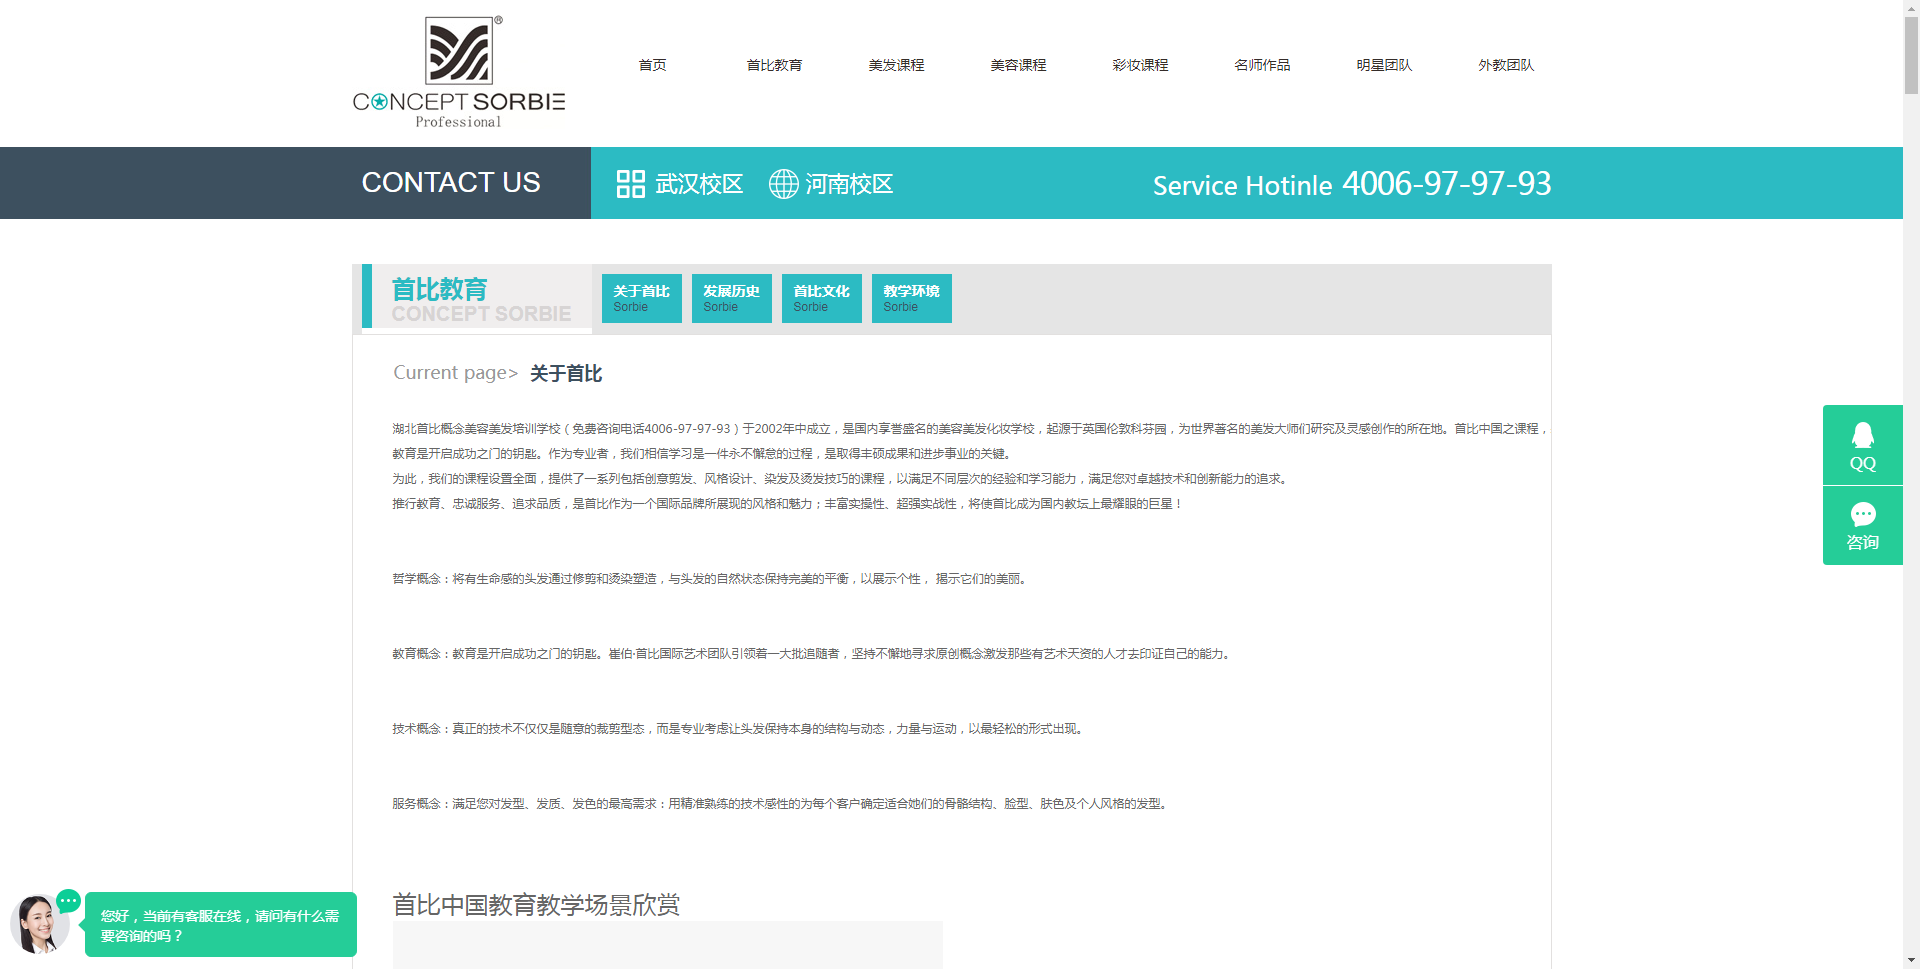
Task: Open the 明星团队 navigation link
Action: click(x=1384, y=65)
